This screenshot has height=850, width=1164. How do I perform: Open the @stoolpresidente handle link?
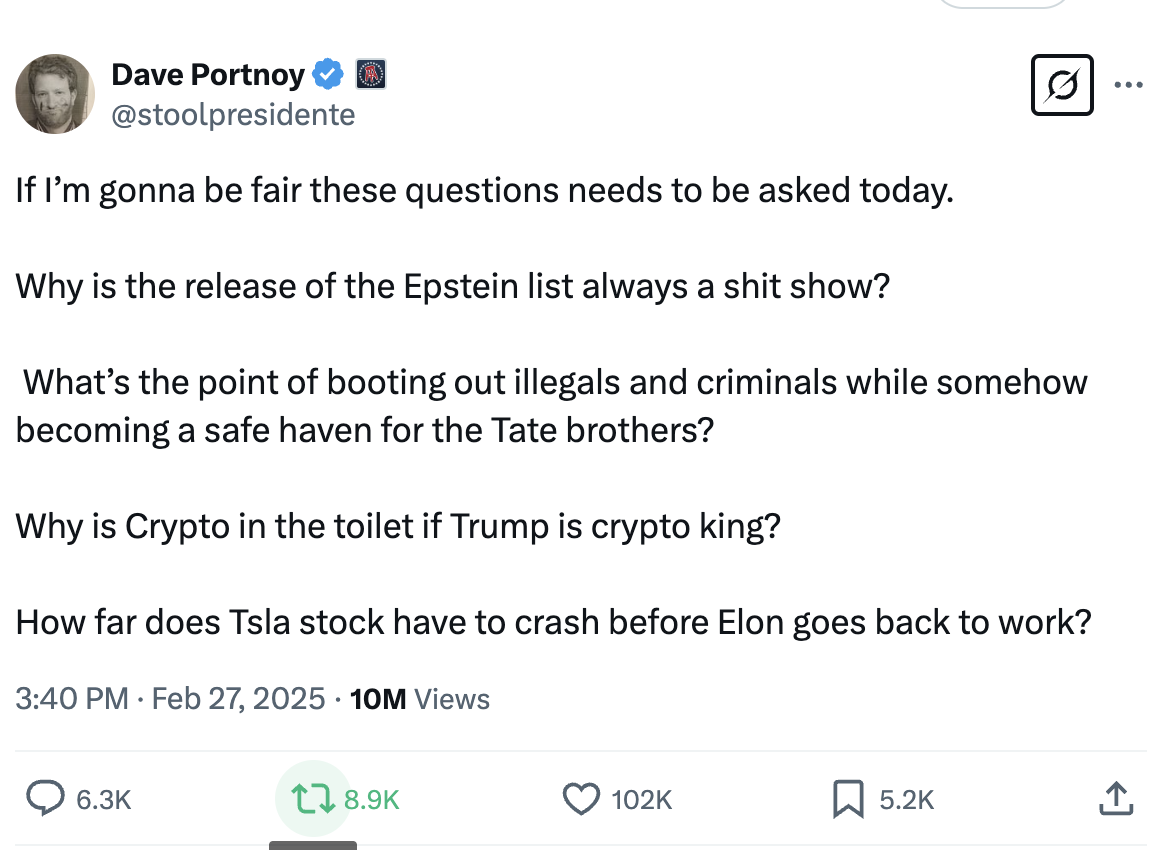(233, 115)
